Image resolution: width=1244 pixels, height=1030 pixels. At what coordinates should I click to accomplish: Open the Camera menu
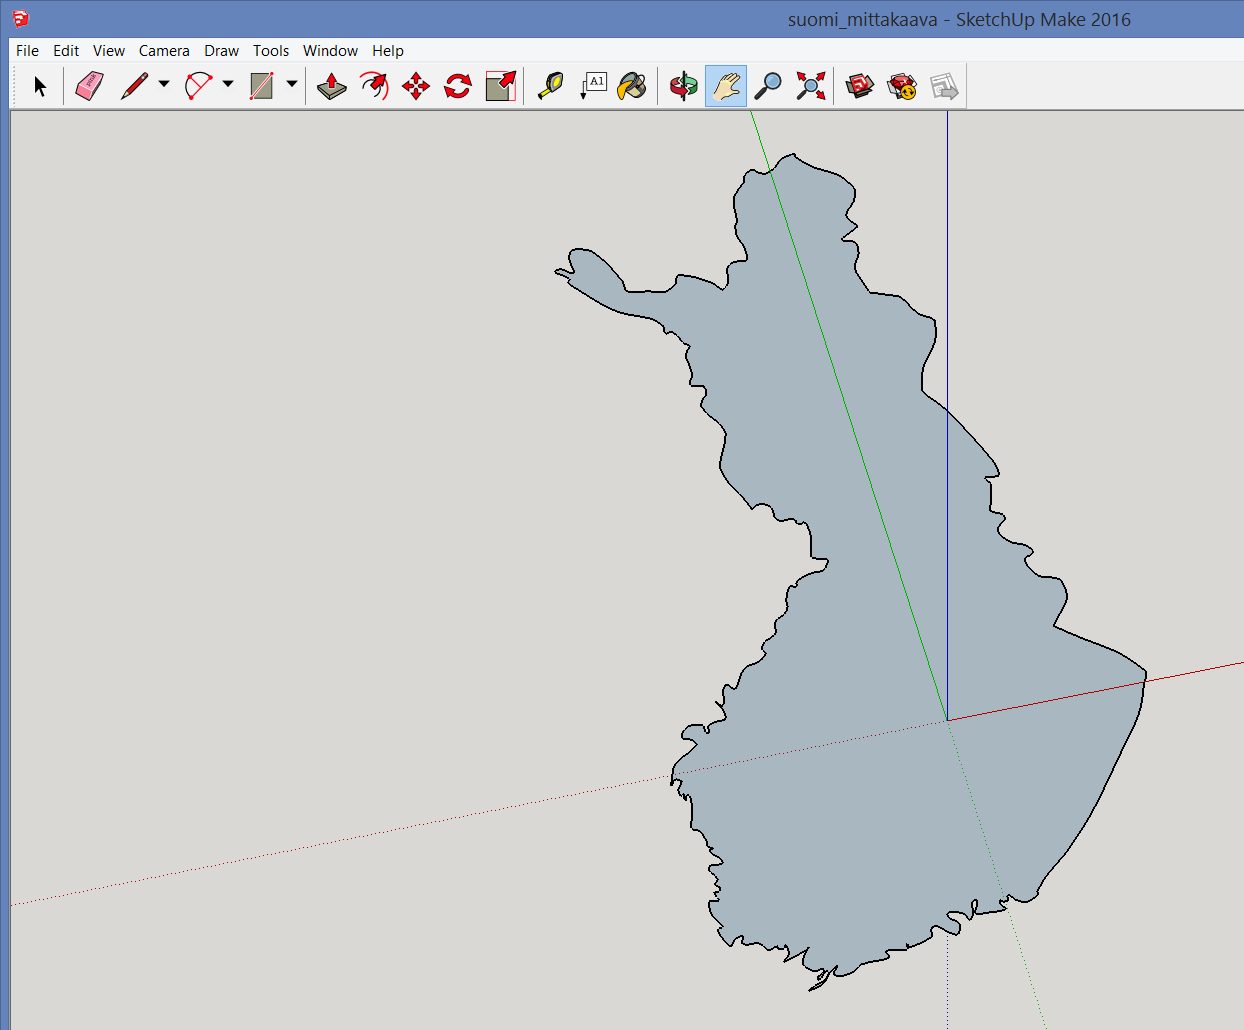(x=164, y=51)
